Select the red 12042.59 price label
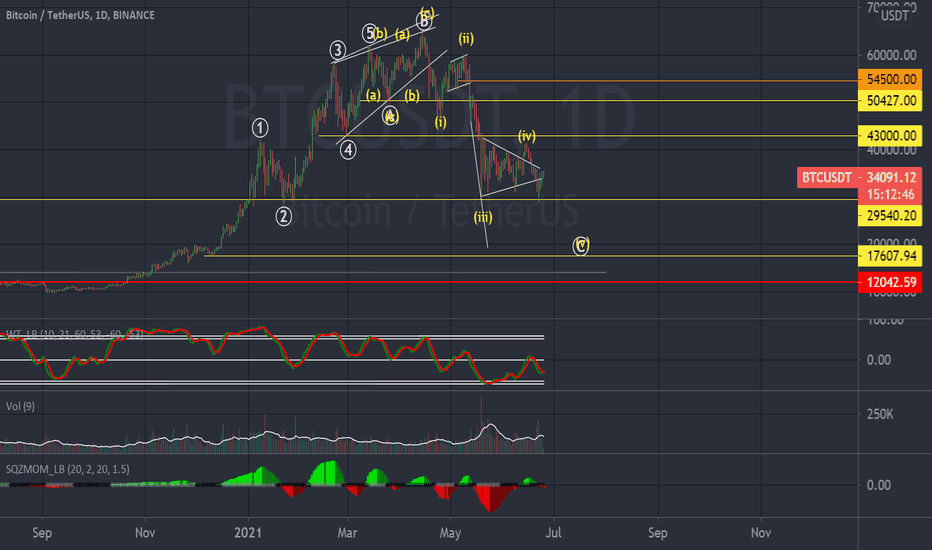The width and height of the screenshot is (932, 550). [890, 282]
